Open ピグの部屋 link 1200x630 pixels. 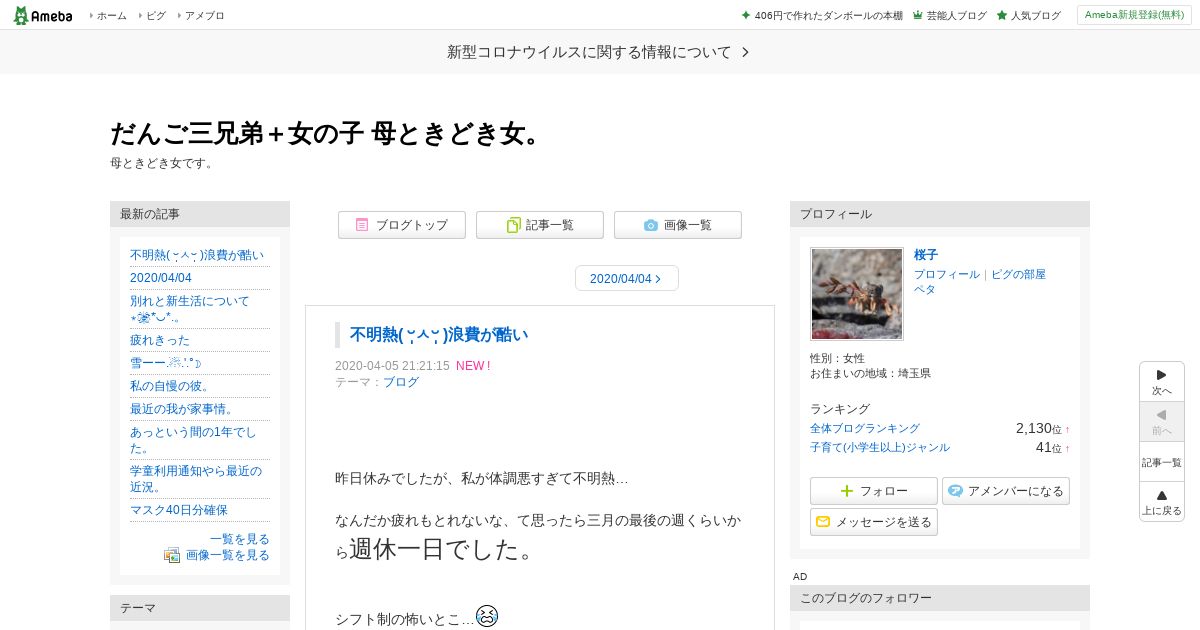(1018, 274)
